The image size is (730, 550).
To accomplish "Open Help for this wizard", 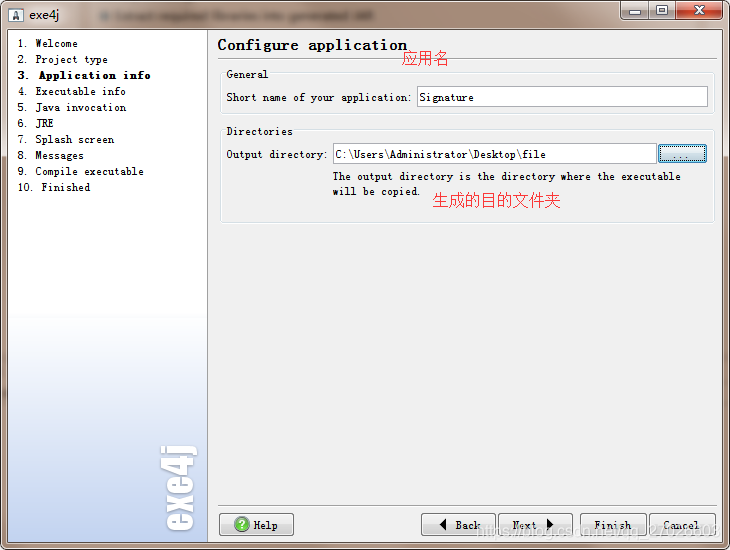I will 256,525.
